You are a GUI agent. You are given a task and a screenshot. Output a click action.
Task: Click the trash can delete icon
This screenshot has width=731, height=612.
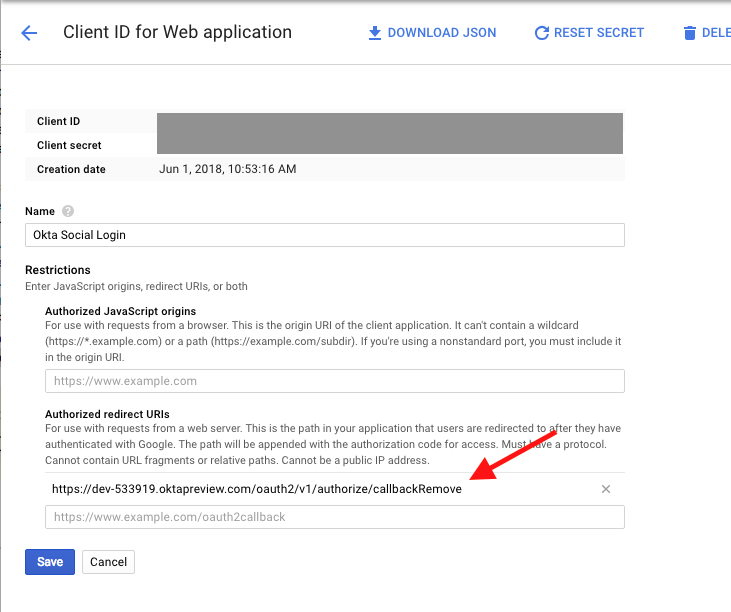[689, 33]
